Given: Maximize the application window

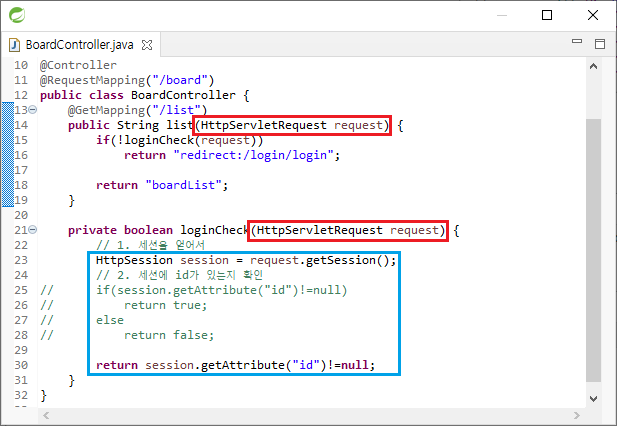Looking at the screenshot, I should 547,15.
